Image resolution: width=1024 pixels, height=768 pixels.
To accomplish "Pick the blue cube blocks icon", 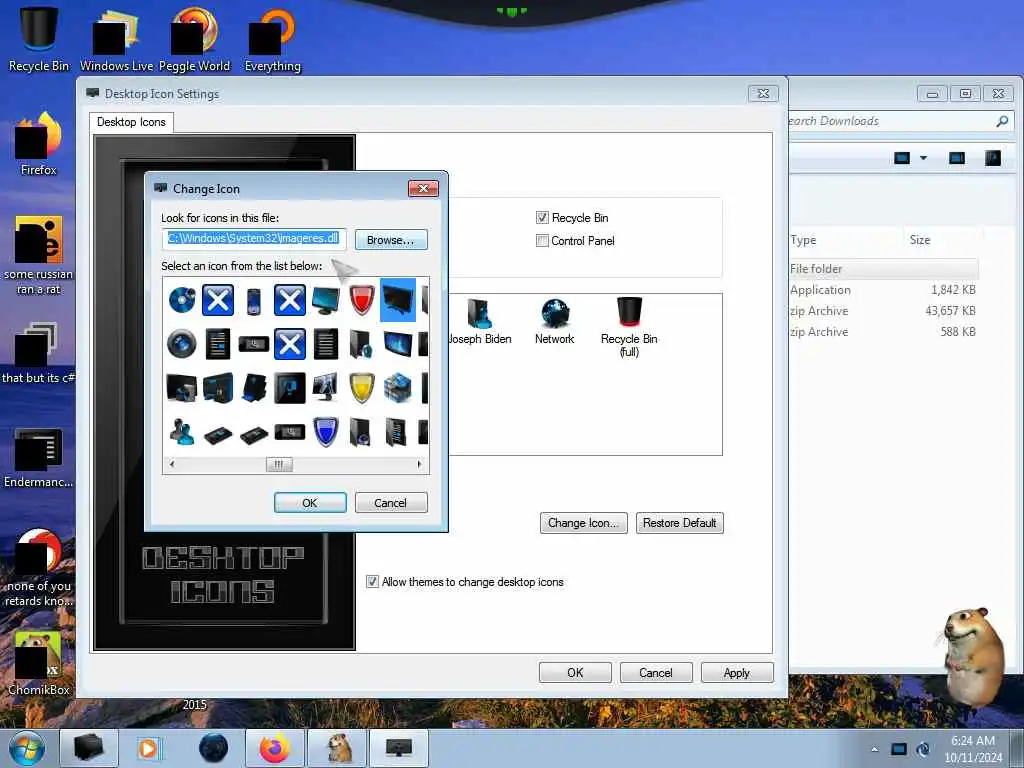I will point(398,387).
